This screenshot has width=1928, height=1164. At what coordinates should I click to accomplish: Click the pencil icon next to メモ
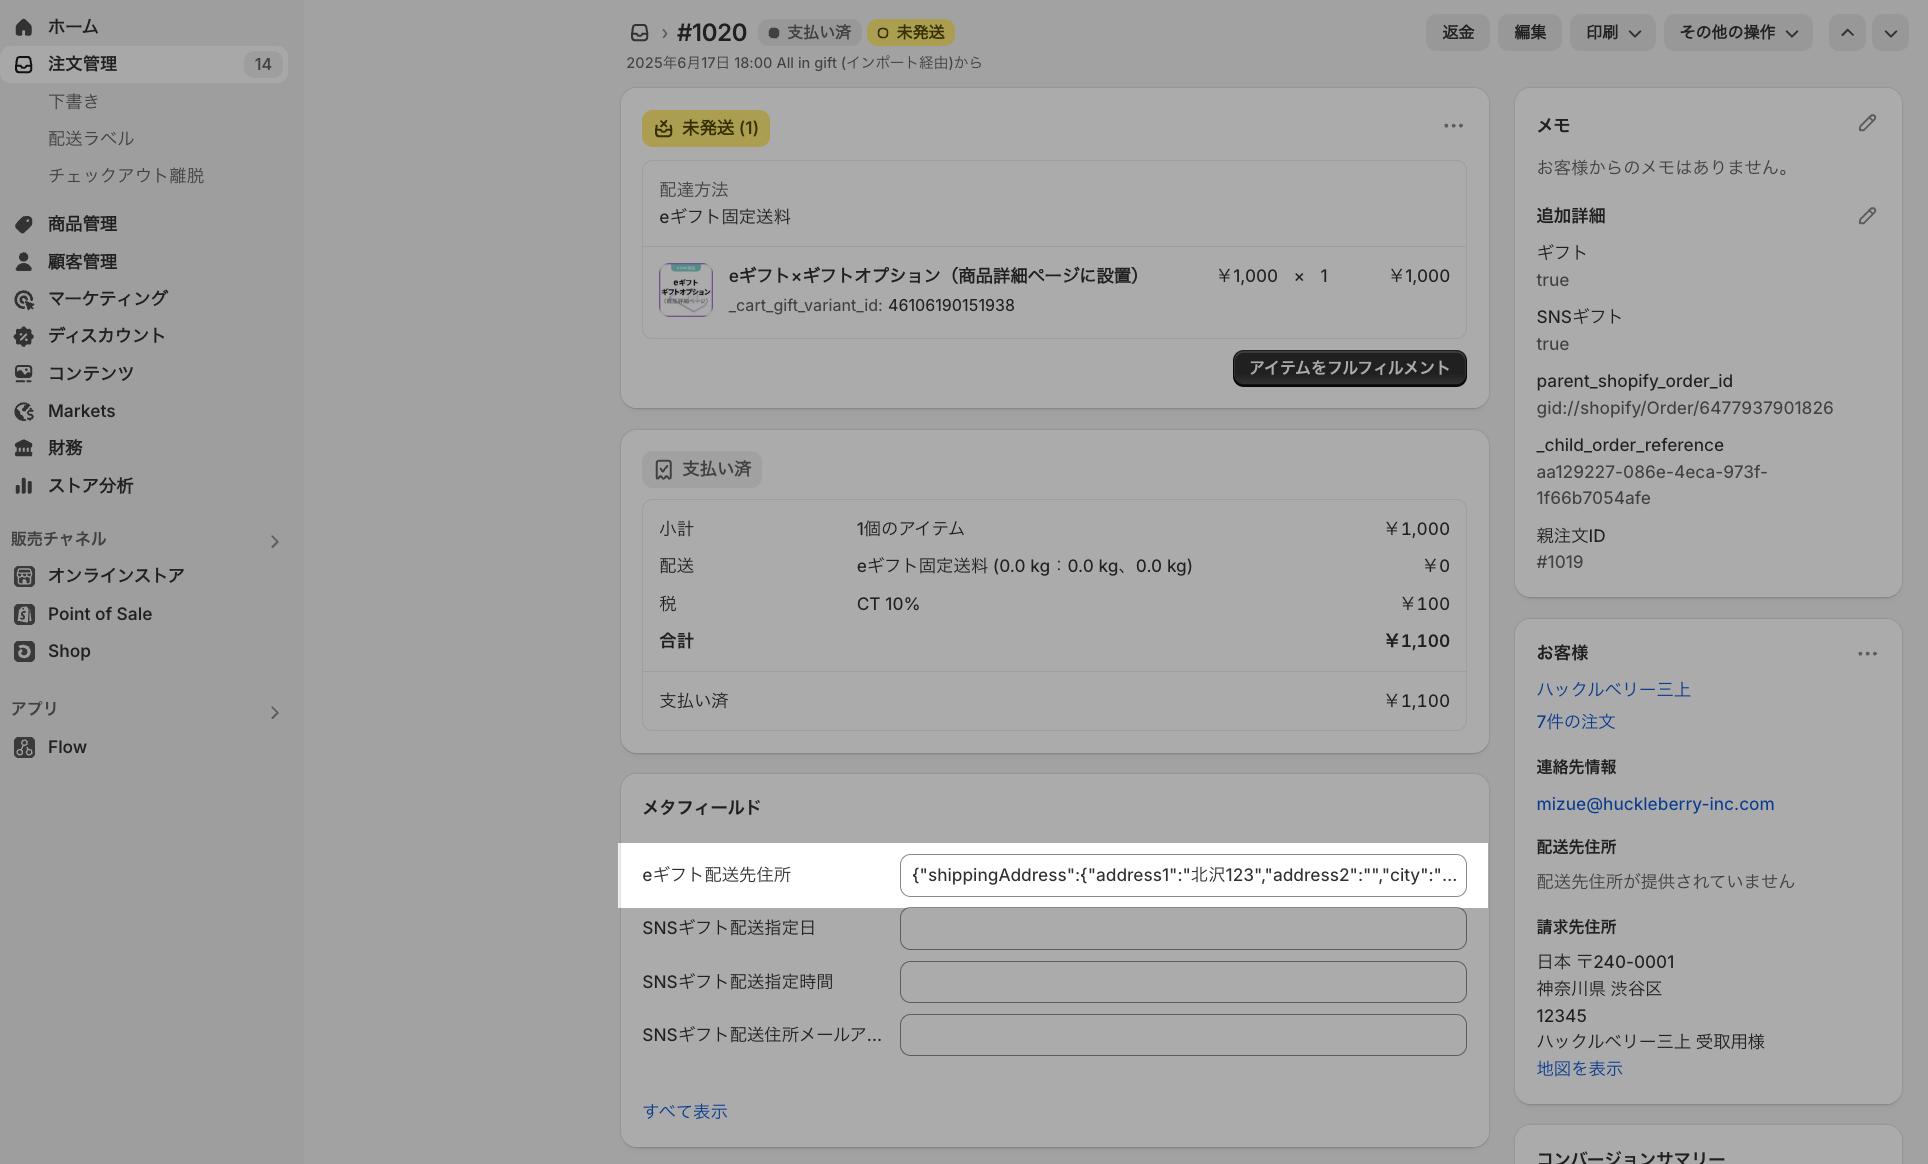click(1867, 123)
